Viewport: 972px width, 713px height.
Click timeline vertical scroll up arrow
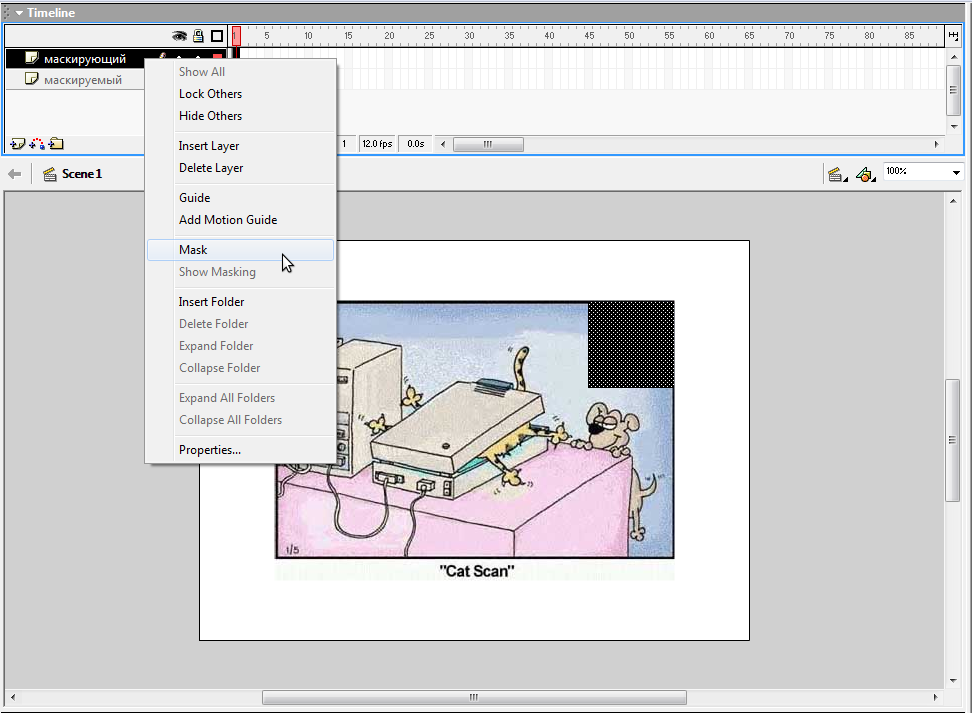[953, 57]
